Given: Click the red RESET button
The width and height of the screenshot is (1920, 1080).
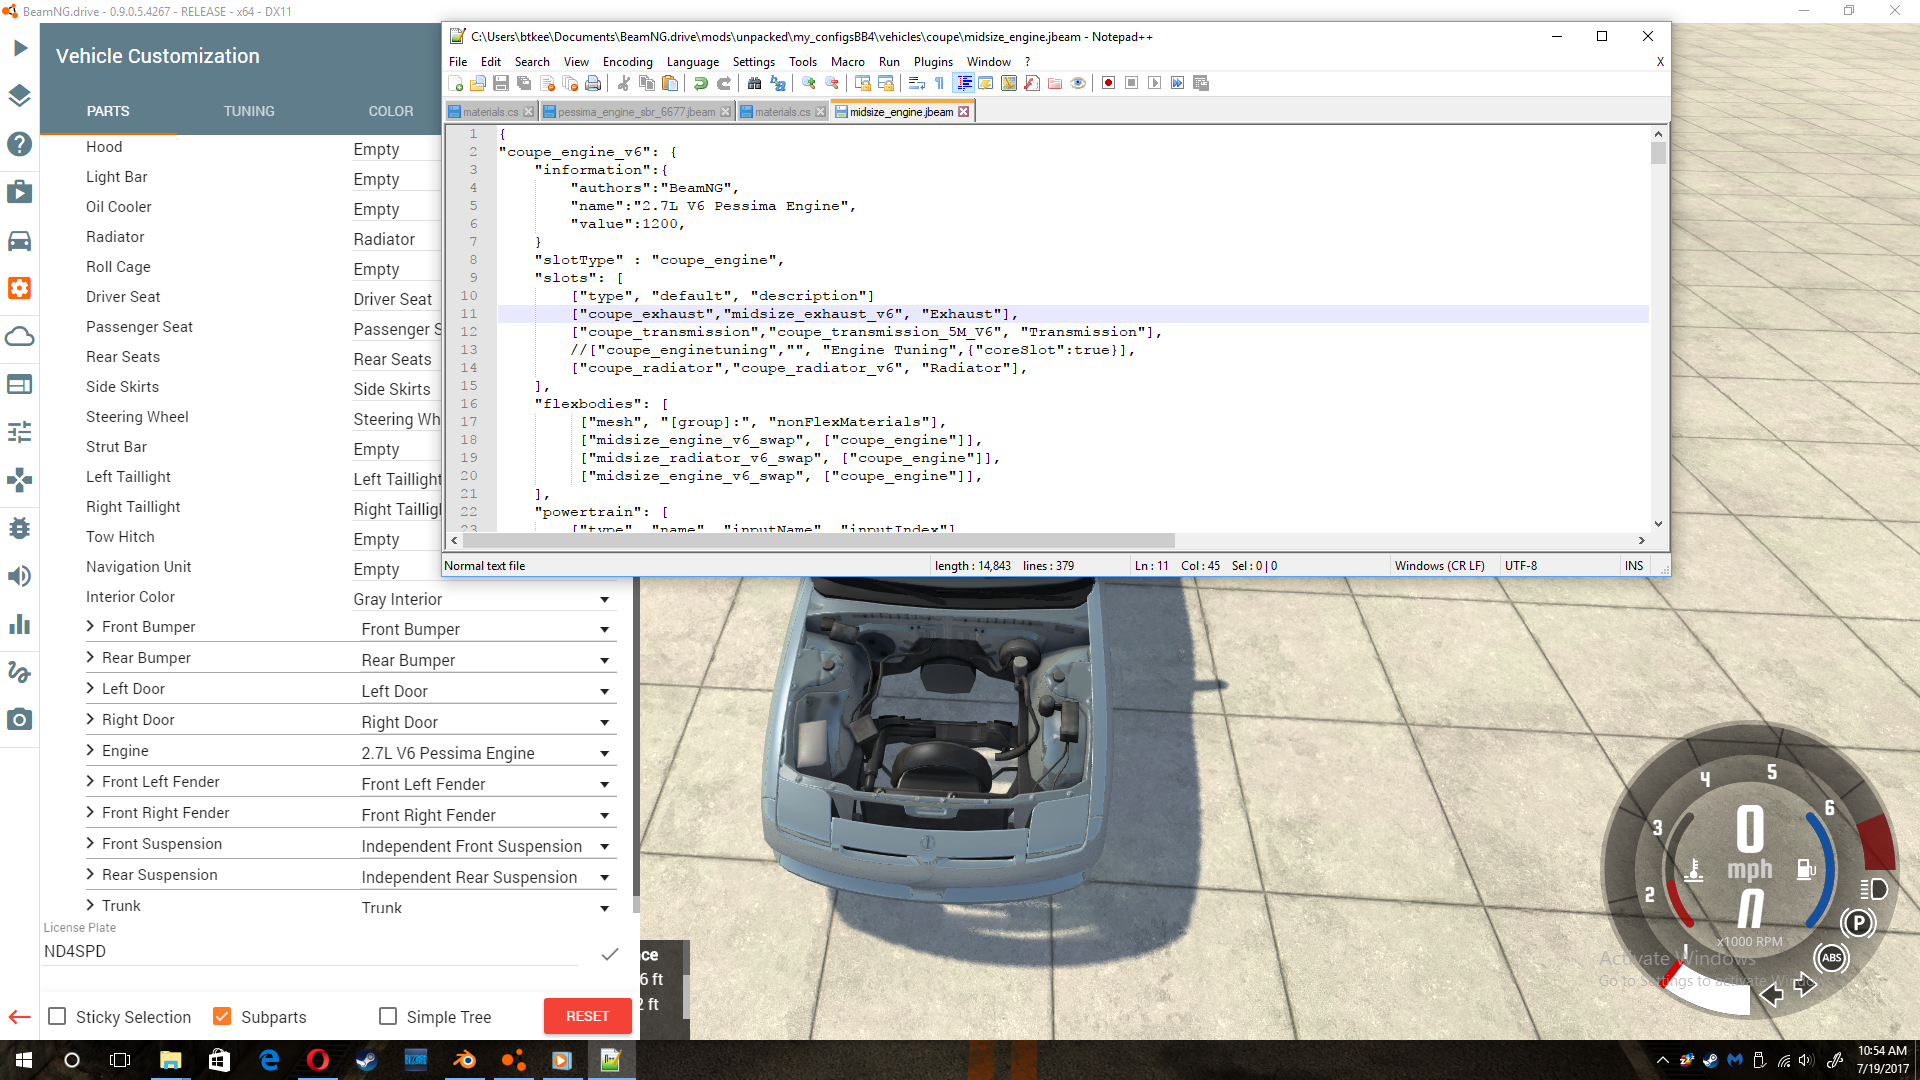Looking at the screenshot, I should click(587, 1016).
